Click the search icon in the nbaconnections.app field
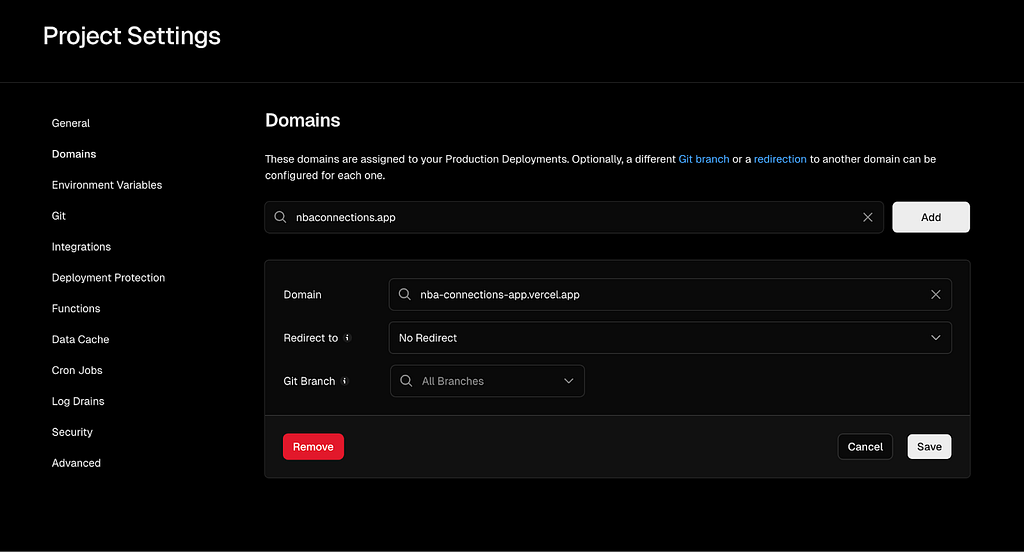1024x552 pixels. [x=280, y=217]
